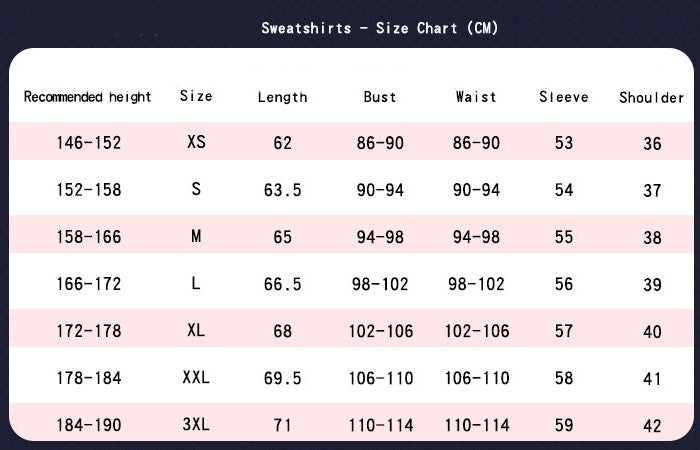Click the XXL size cell

click(196, 377)
